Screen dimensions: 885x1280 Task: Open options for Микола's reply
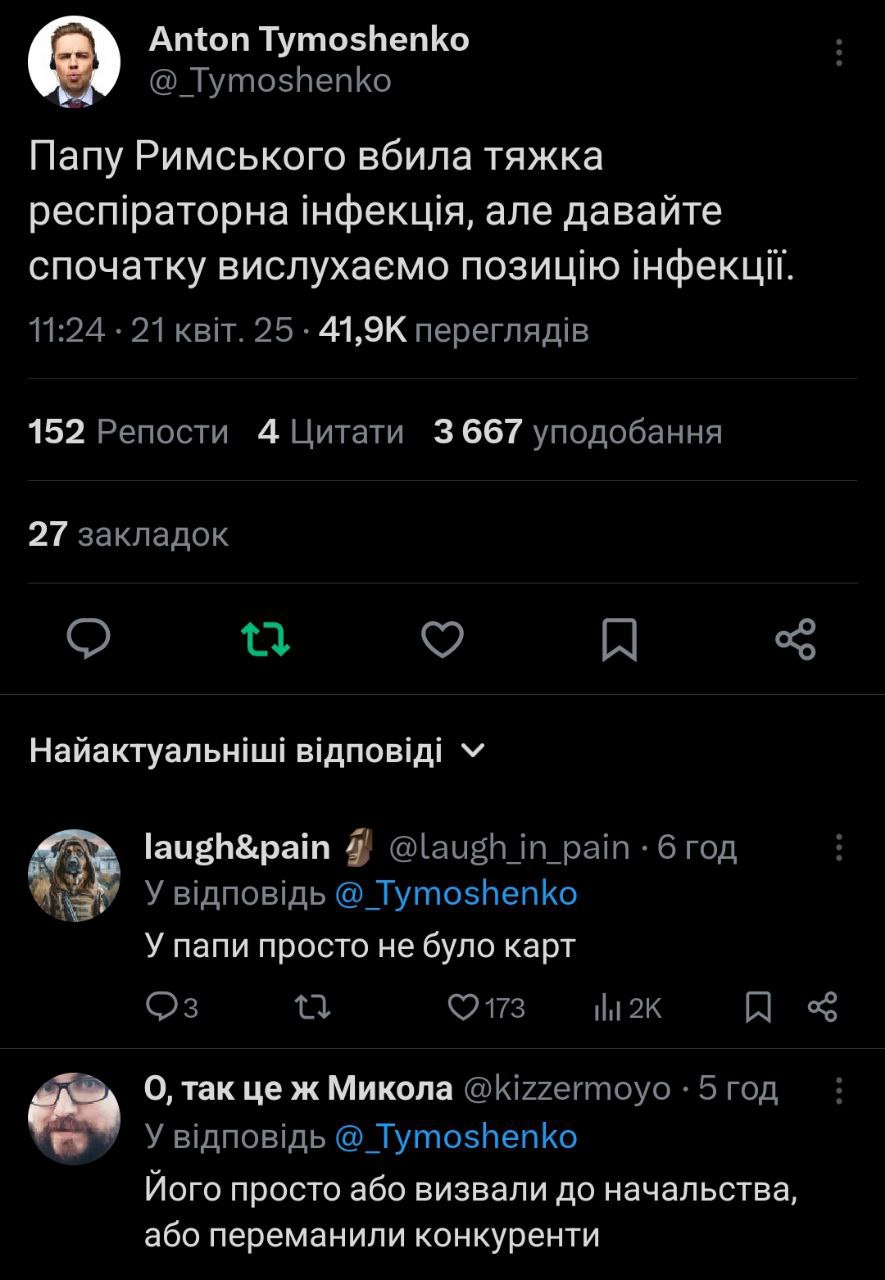[x=838, y=1089]
